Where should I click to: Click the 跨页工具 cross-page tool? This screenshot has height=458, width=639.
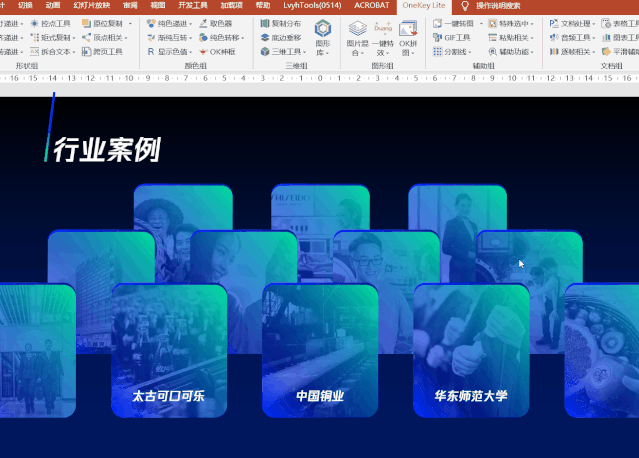click(x=102, y=52)
